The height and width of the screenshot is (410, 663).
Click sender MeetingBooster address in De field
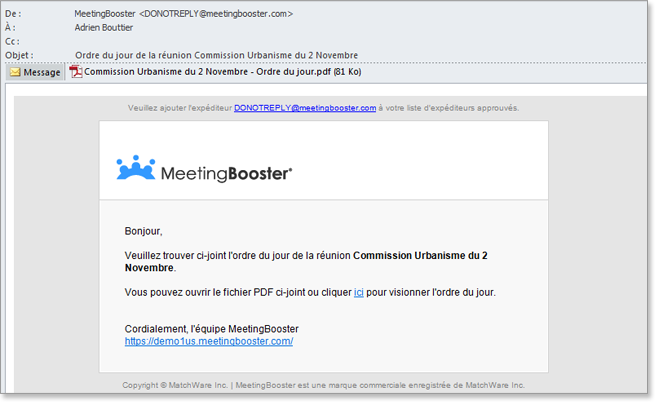(184, 14)
